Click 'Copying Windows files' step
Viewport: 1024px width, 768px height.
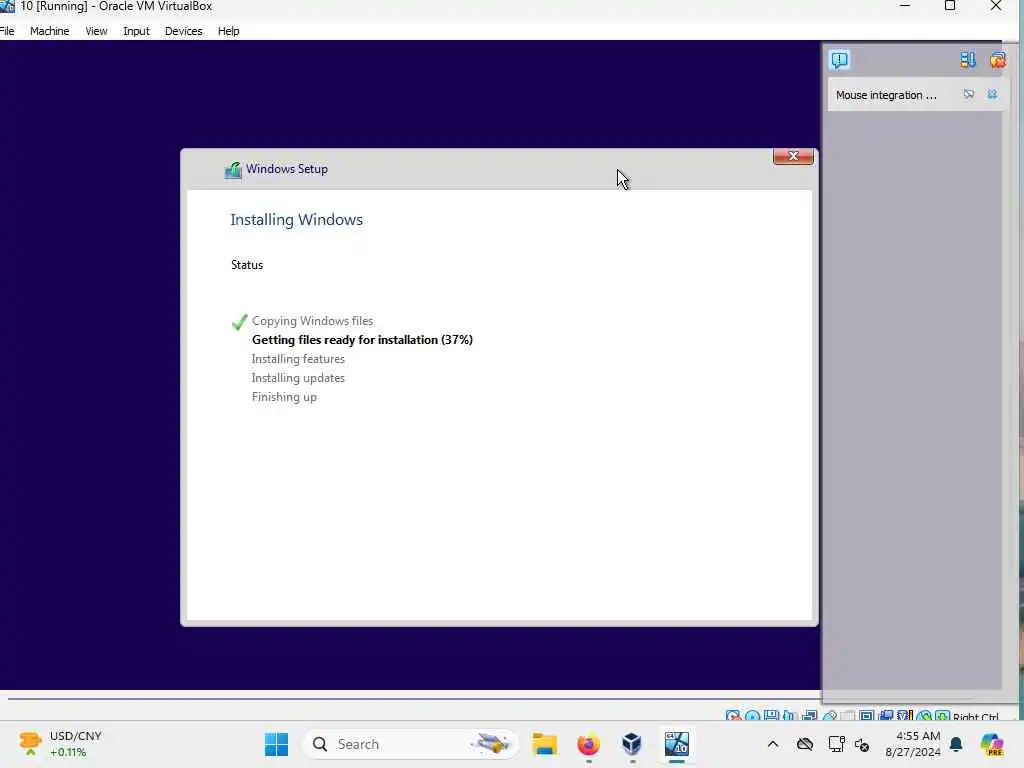click(x=312, y=321)
